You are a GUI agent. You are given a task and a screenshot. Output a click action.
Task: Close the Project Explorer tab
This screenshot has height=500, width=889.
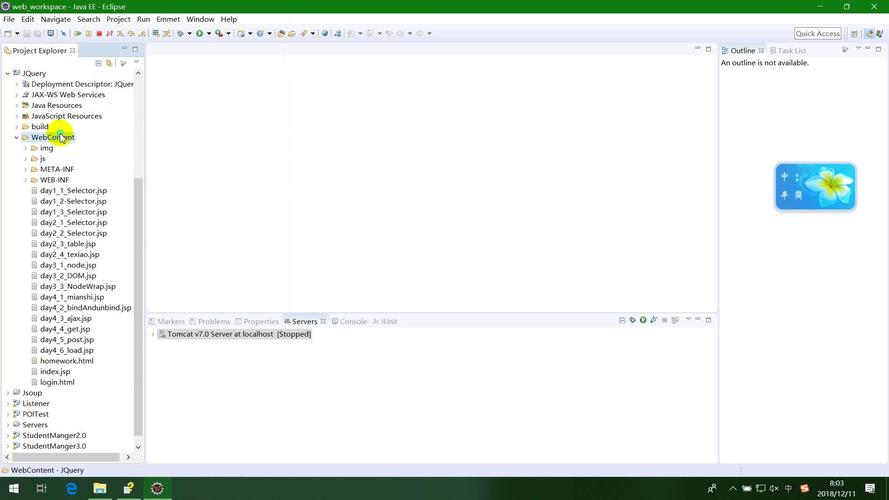click(x=73, y=50)
